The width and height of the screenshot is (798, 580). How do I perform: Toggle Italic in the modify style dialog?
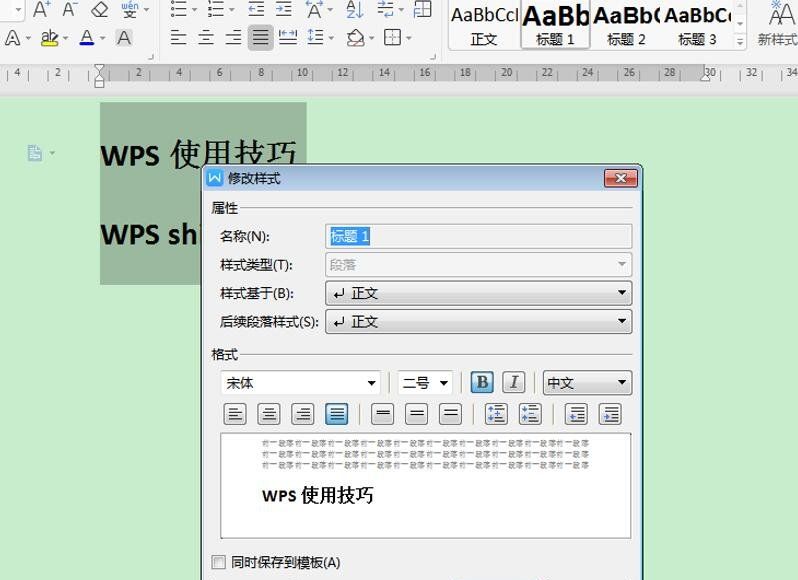[x=514, y=382]
